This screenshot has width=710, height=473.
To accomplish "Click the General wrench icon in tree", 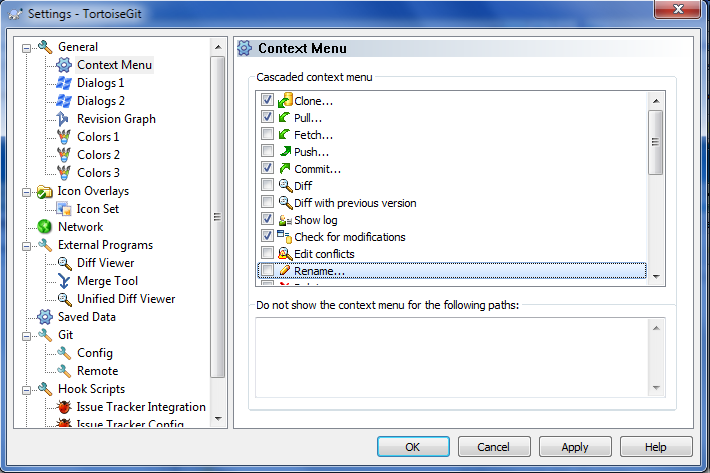I will [45, 47].
